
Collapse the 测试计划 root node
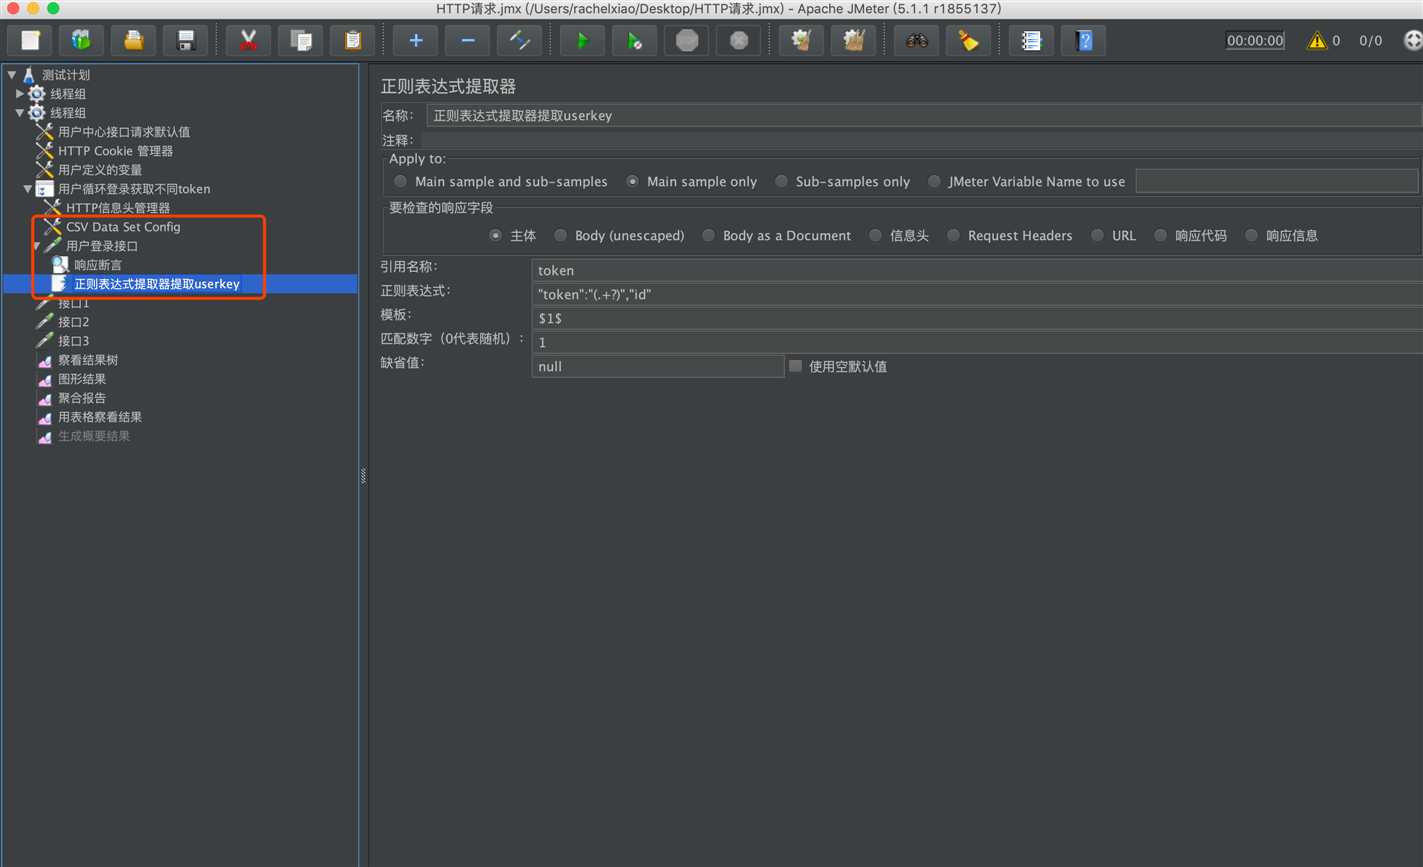click(12, 74)
